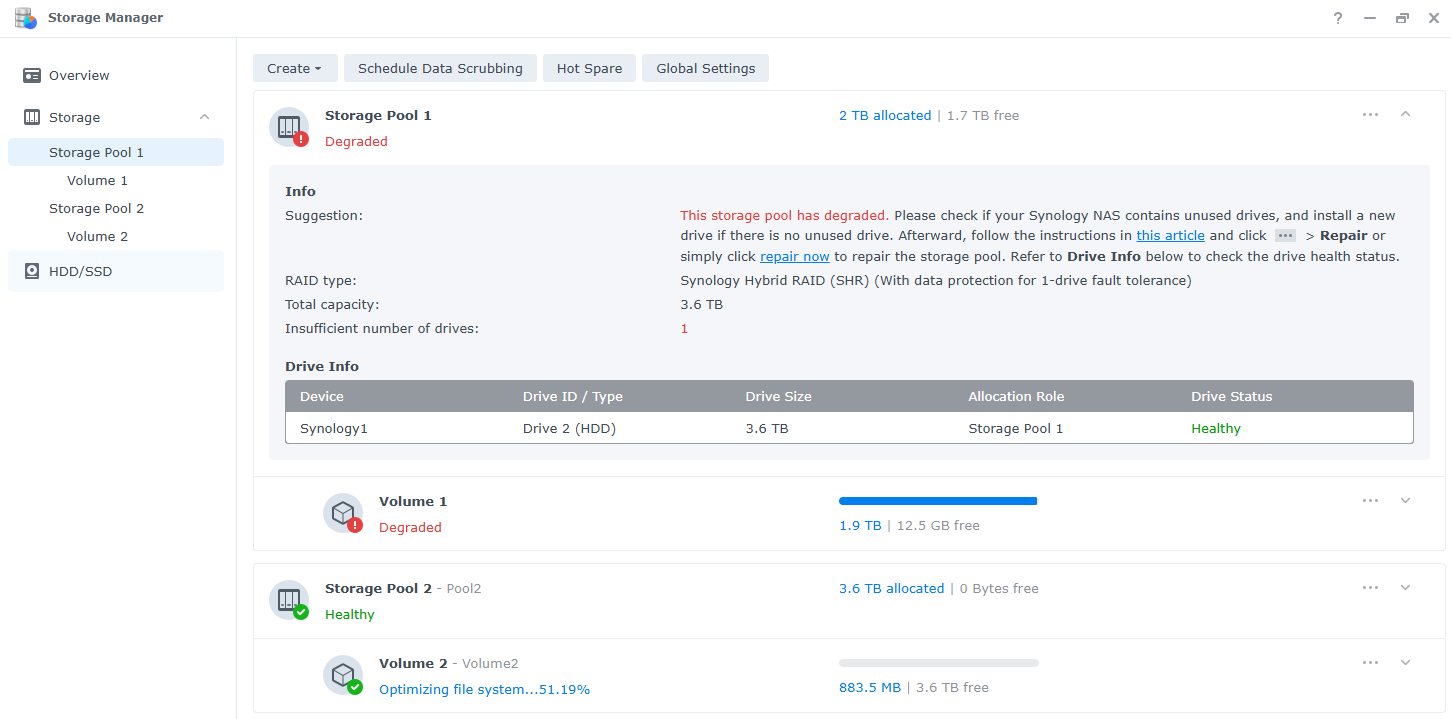Click the '883.5 MB' used value for Volume 2

click(870, 687)
